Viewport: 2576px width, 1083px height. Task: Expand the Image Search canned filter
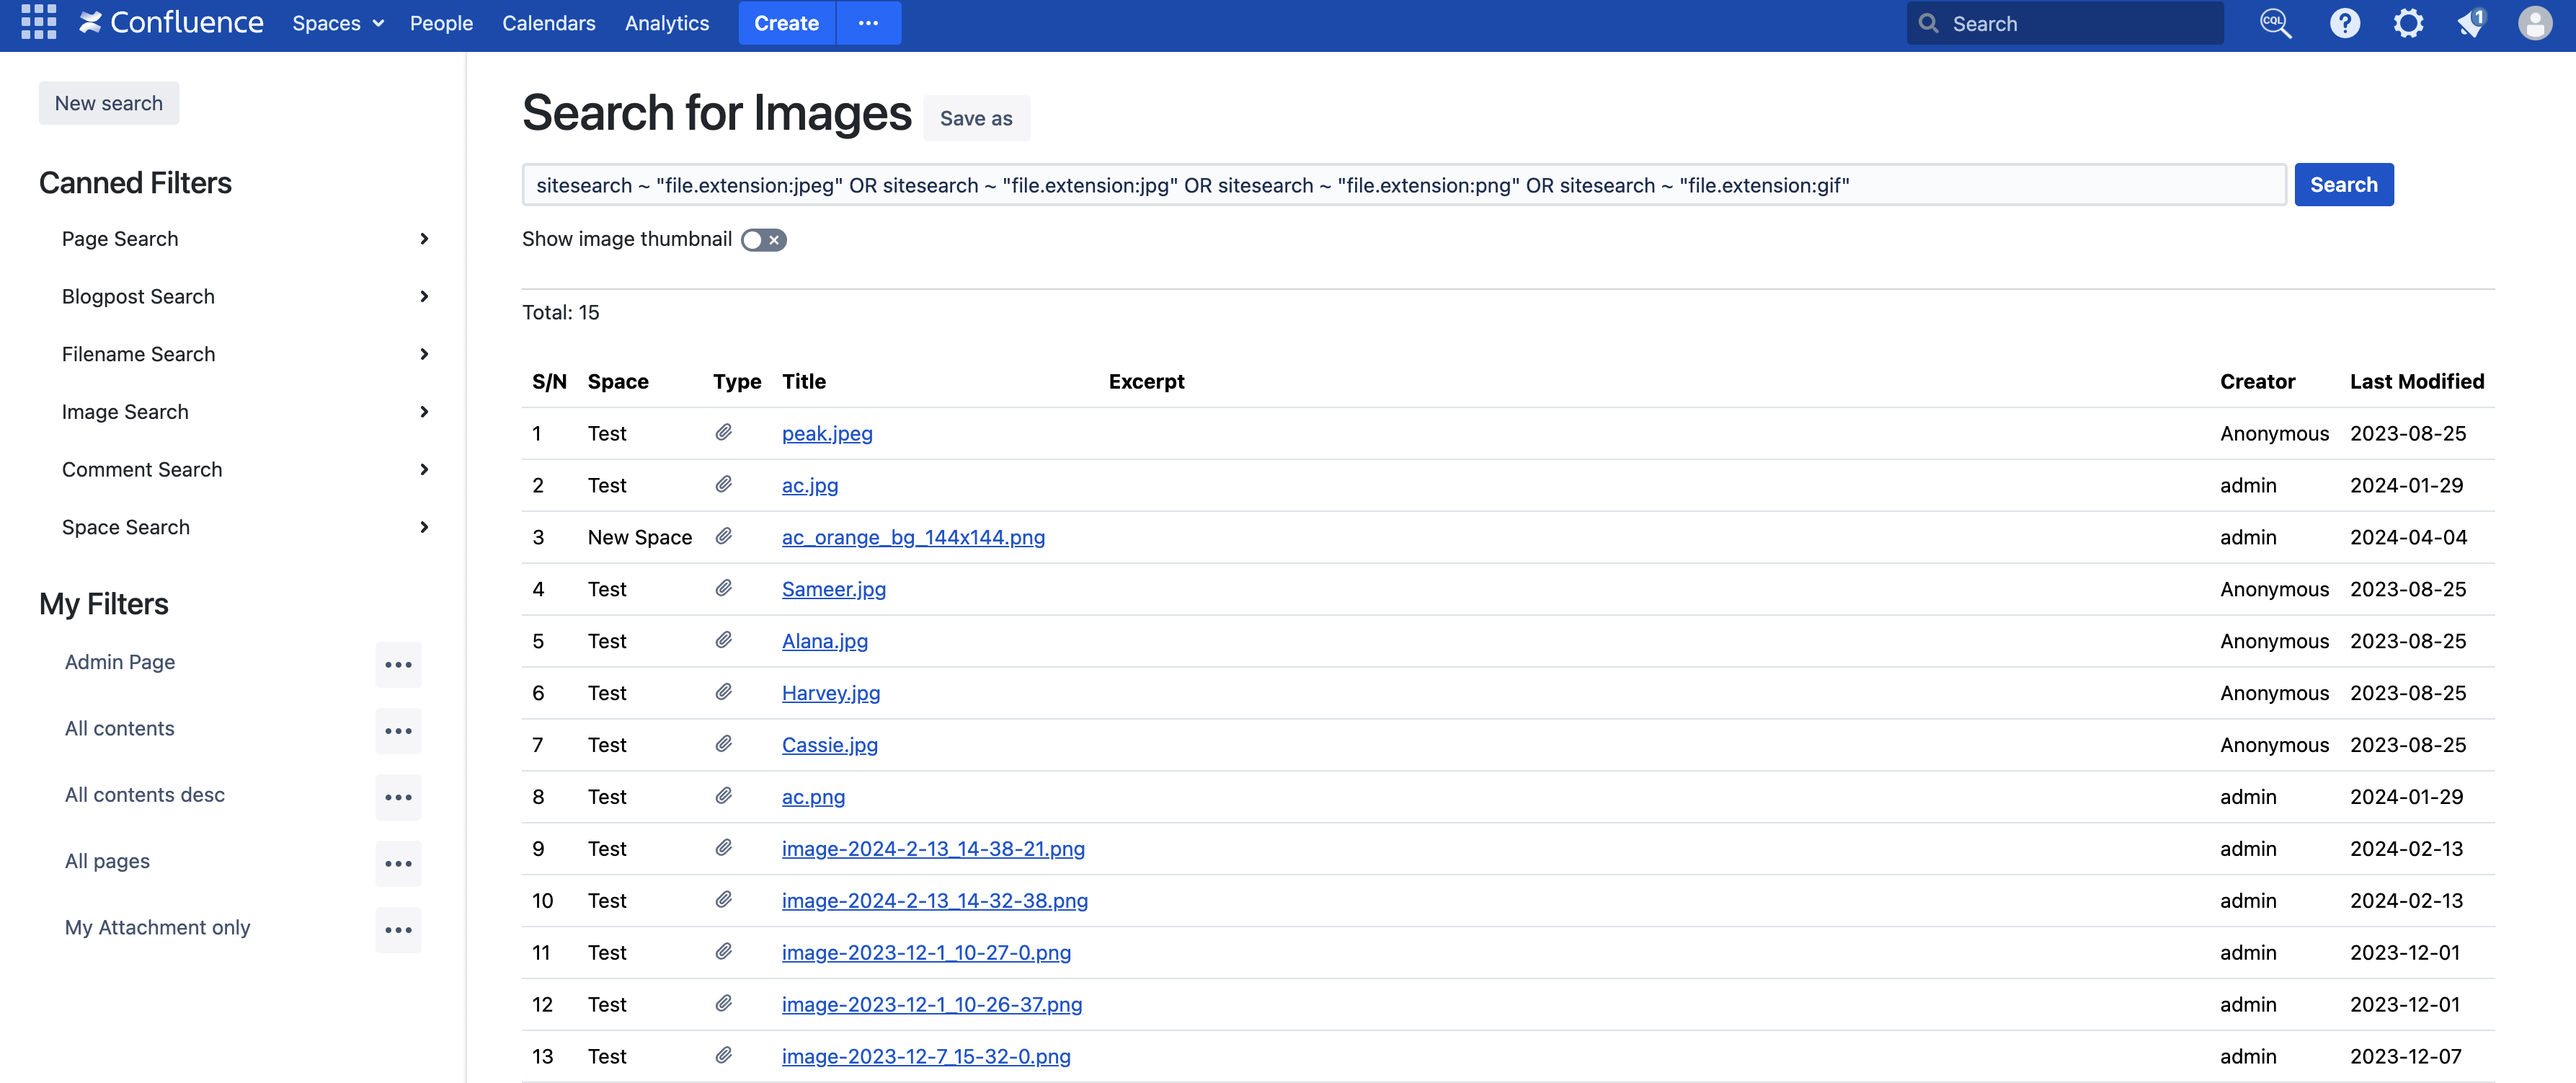(424, 412)
